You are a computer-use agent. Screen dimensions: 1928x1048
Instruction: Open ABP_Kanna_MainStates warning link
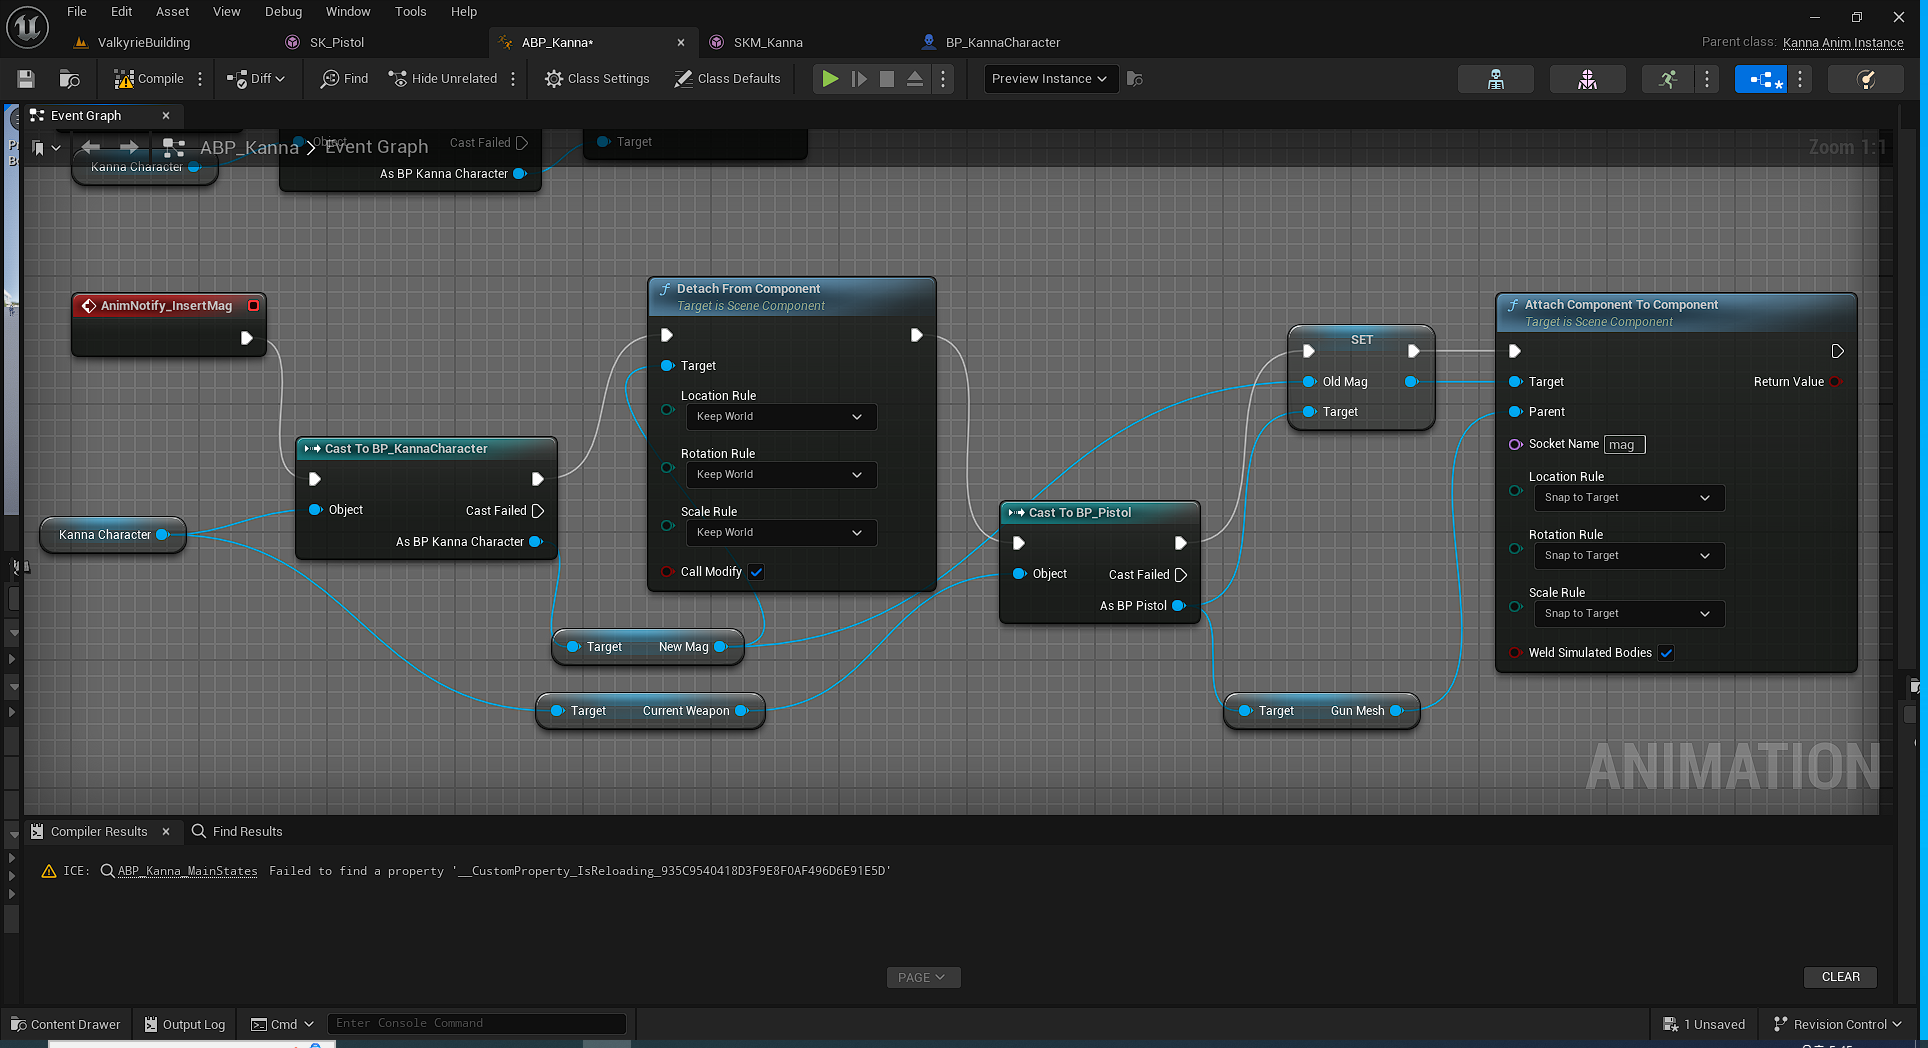(187, 872)
